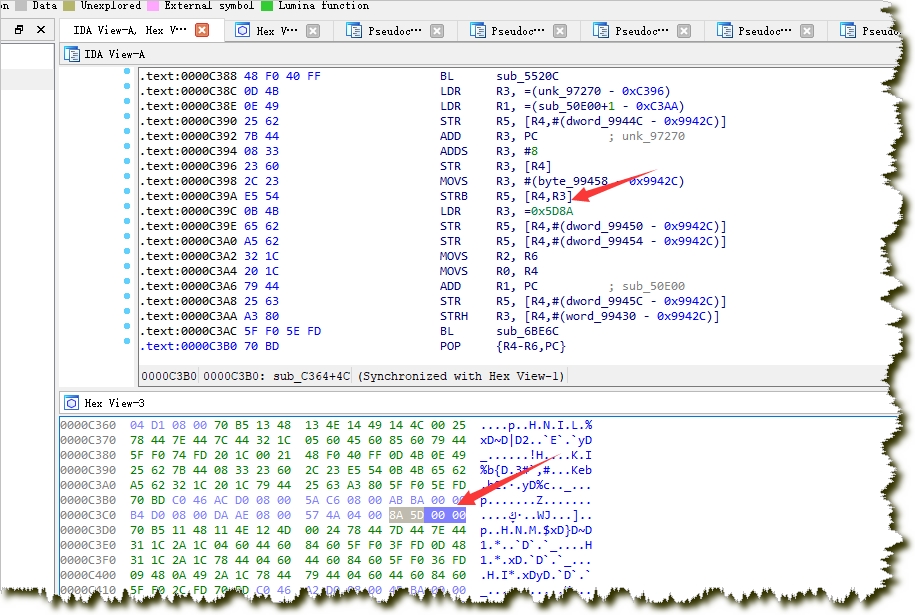The width and height of the screenshot is (915, 615).
Task: Toggle breakpoint dot at address 0000C3B0
Action: (x=127, y=341)
